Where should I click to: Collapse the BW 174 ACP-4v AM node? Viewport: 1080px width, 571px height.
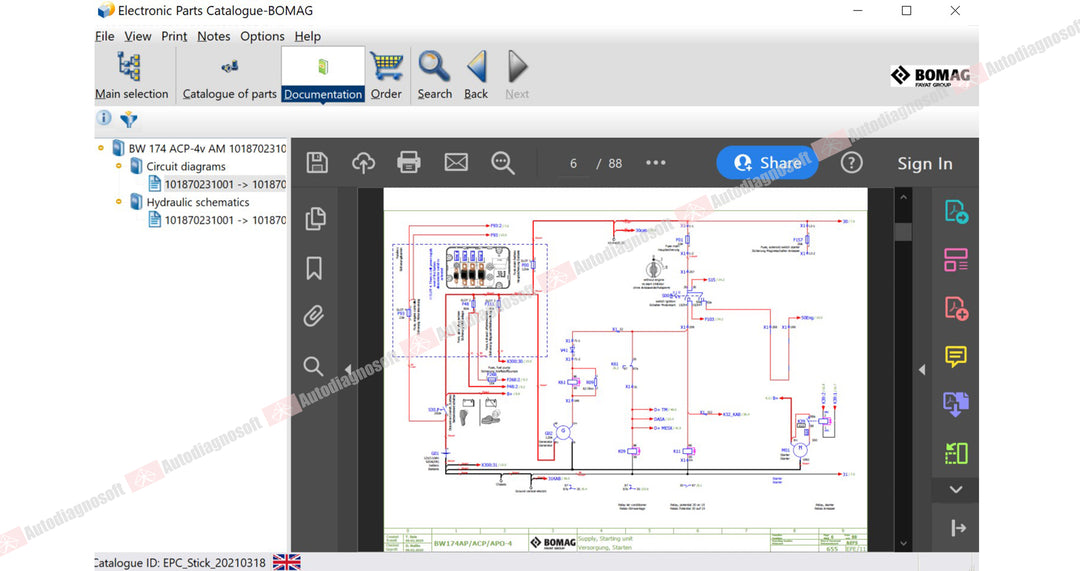pos(101,148)
